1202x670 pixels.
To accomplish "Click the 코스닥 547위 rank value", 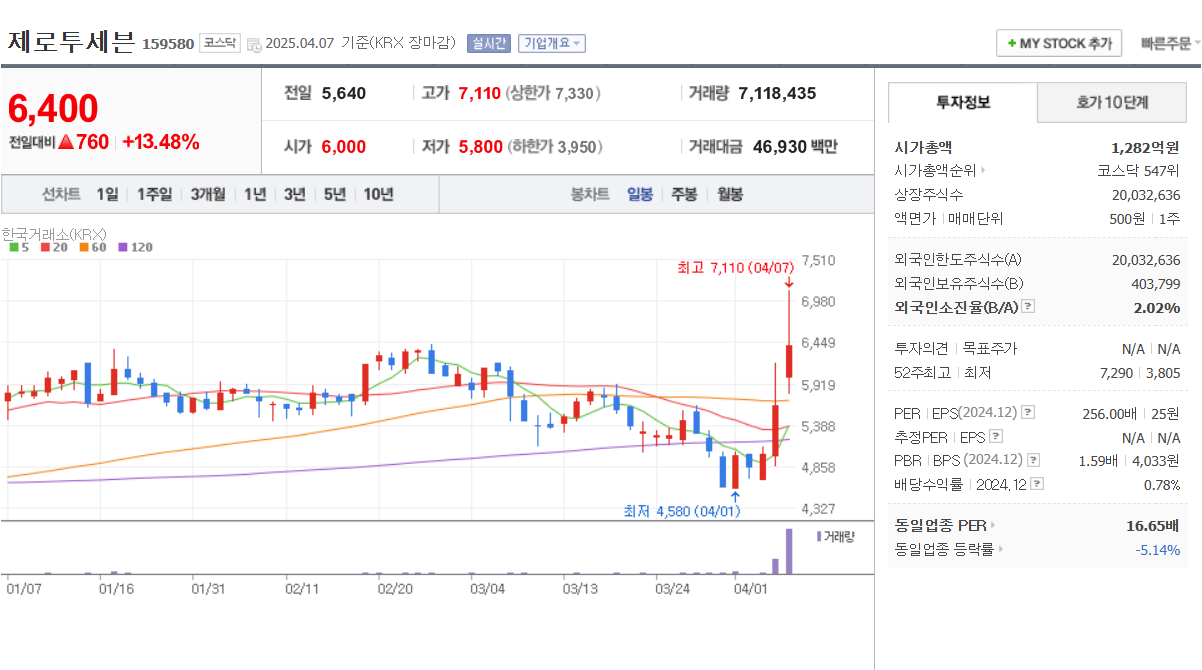I will tap(1138, 170).
